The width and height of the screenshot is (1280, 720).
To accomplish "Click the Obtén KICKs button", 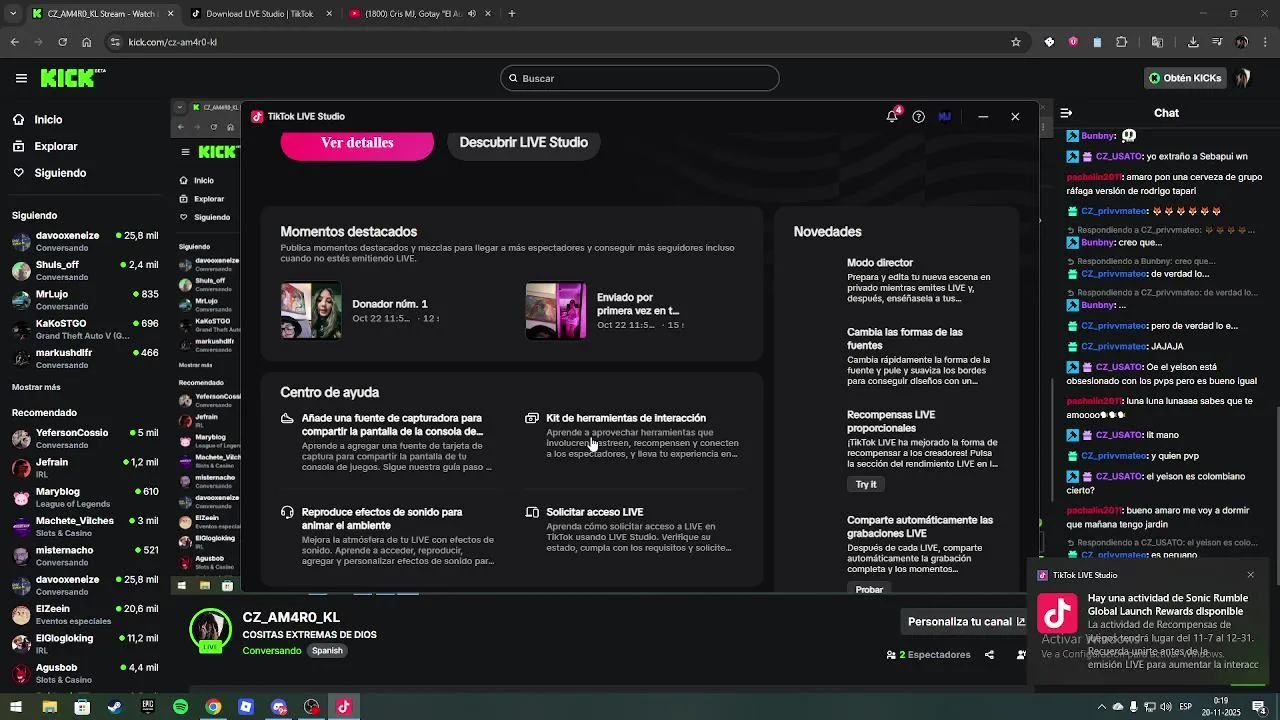I will [x=1185, y=78].
